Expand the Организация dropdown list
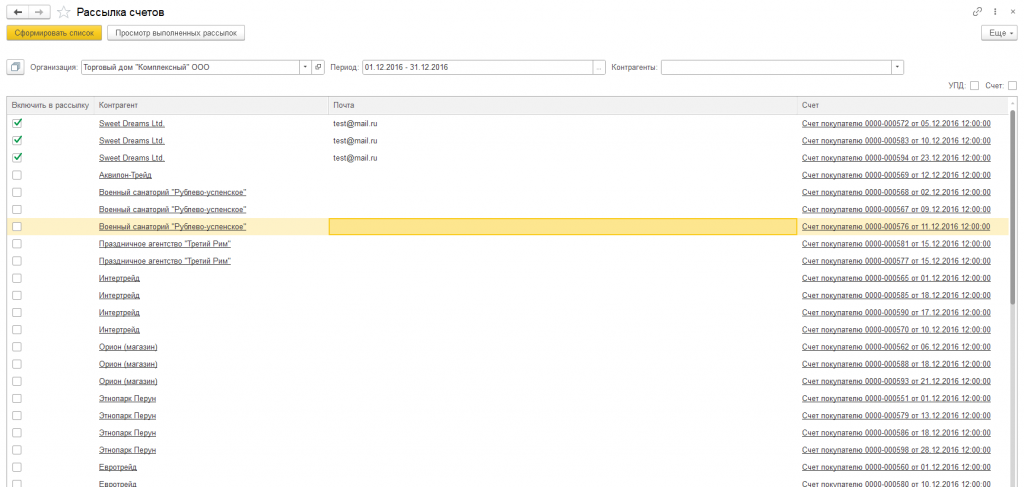The width and height of the screenshot is (1024, 487). pos(306,67)
